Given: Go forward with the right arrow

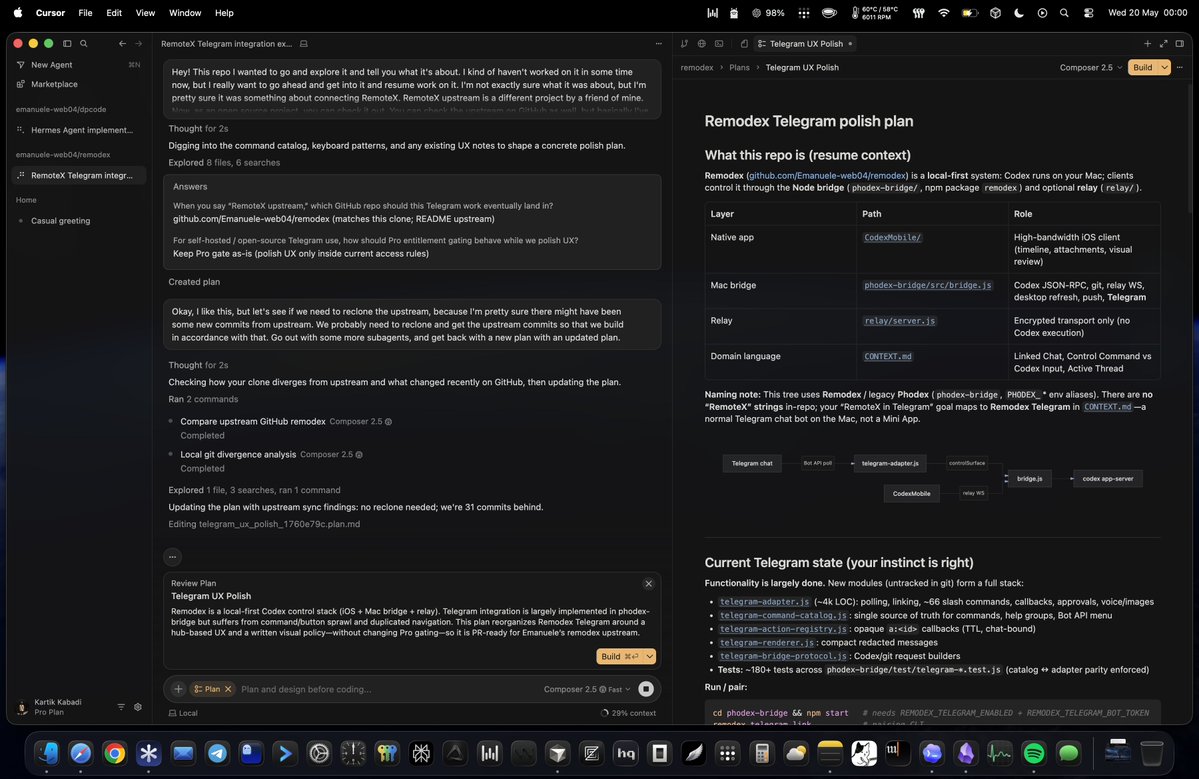Looking at the screenshot, I should coord(138,44).
